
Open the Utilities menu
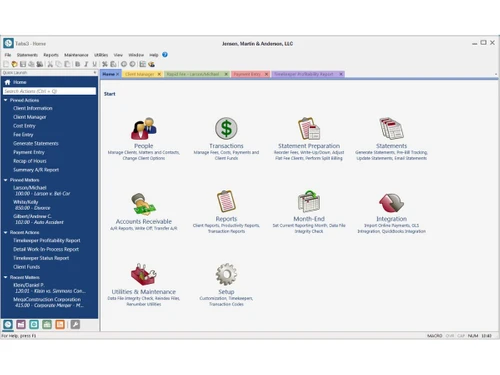[x=101, y=55]
